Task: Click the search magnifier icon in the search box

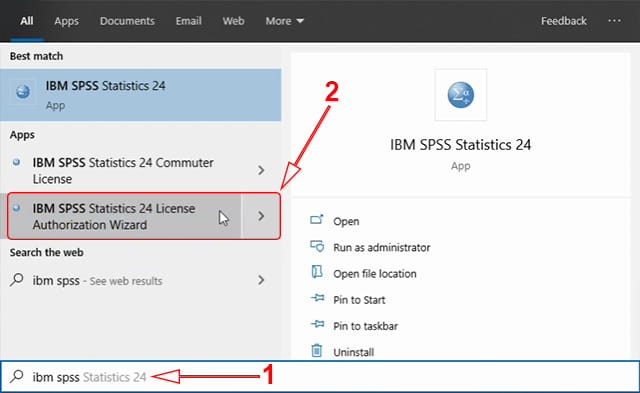Action: [17, 376]
